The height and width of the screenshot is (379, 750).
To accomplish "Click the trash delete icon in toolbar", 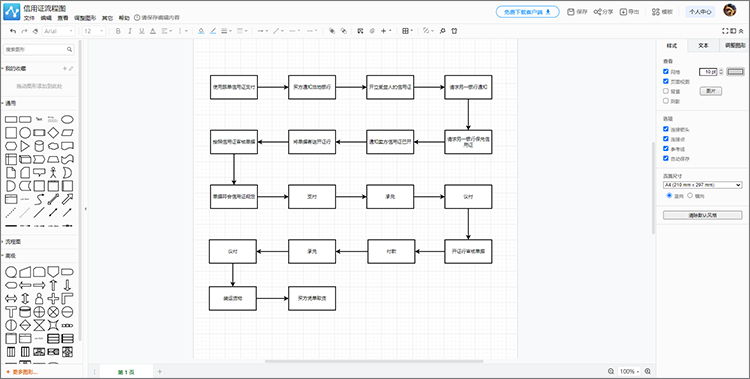I will (454, 31).
